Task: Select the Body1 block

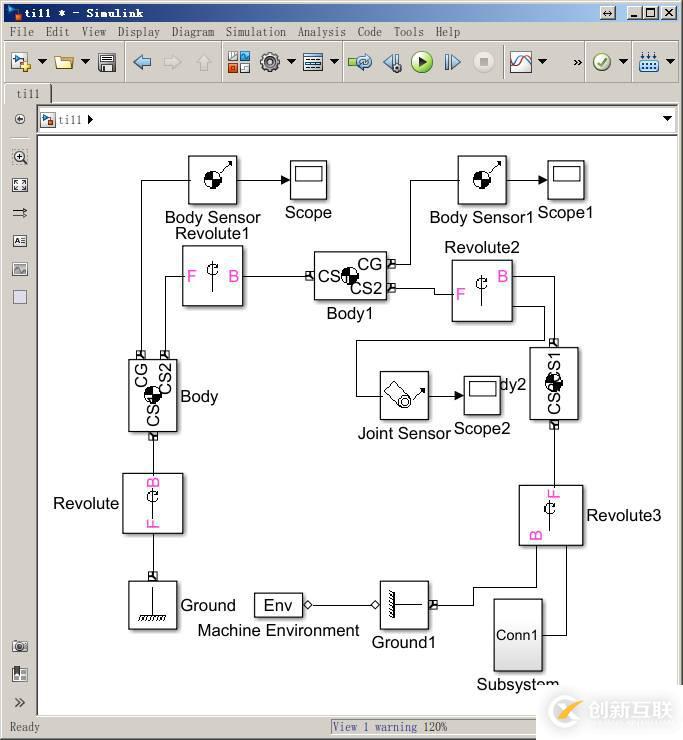Action: [350, 276]
